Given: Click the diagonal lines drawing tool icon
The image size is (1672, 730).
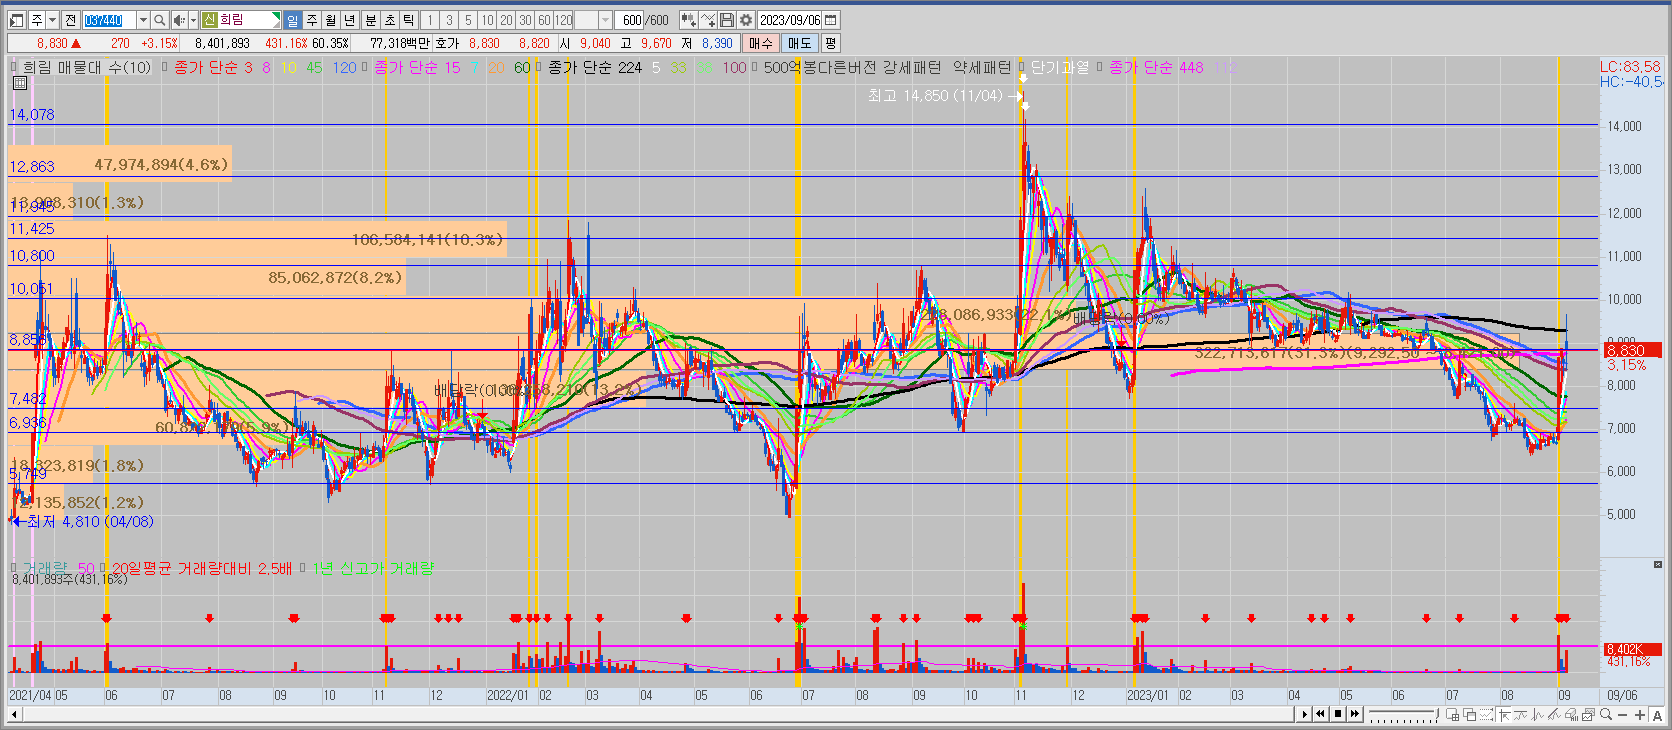Looking at the screenshot, I should pos(1555,714).
